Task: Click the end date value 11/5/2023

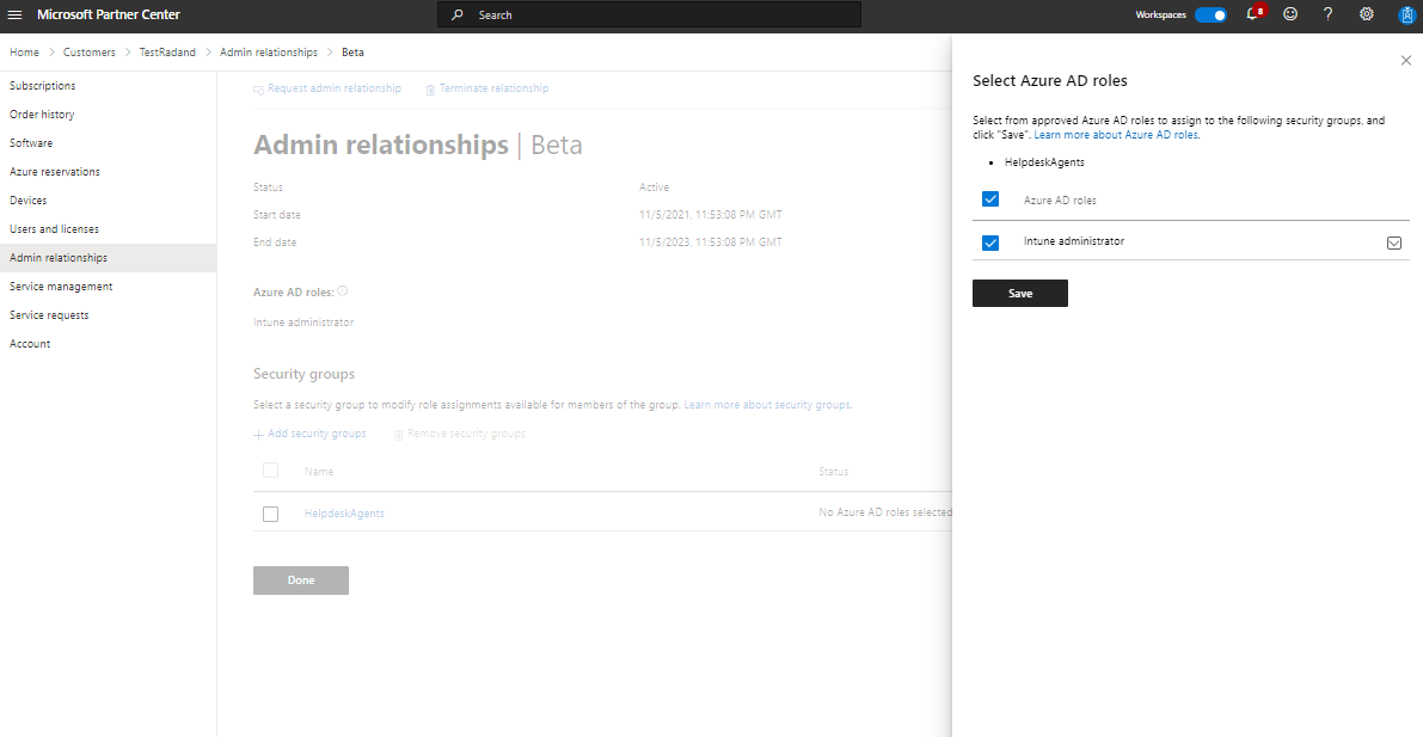Action: click(x=711, y=242)
